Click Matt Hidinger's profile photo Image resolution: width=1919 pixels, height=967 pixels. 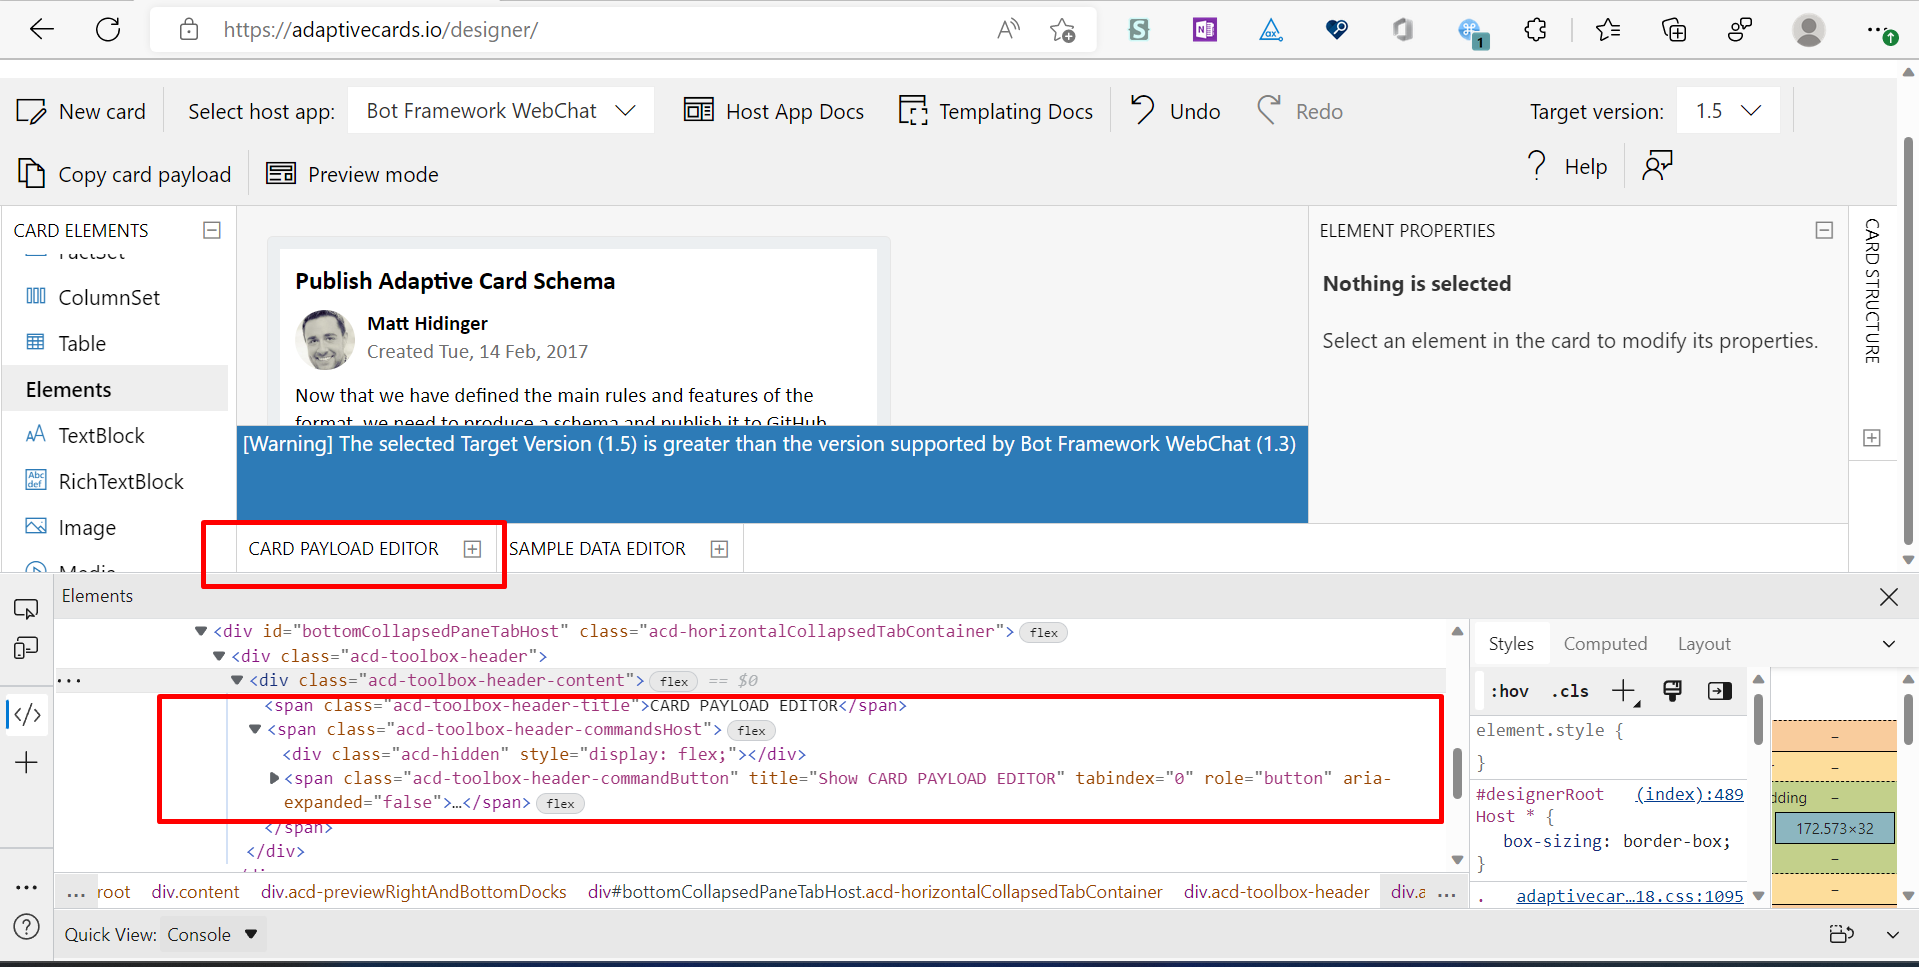point(325,339)
